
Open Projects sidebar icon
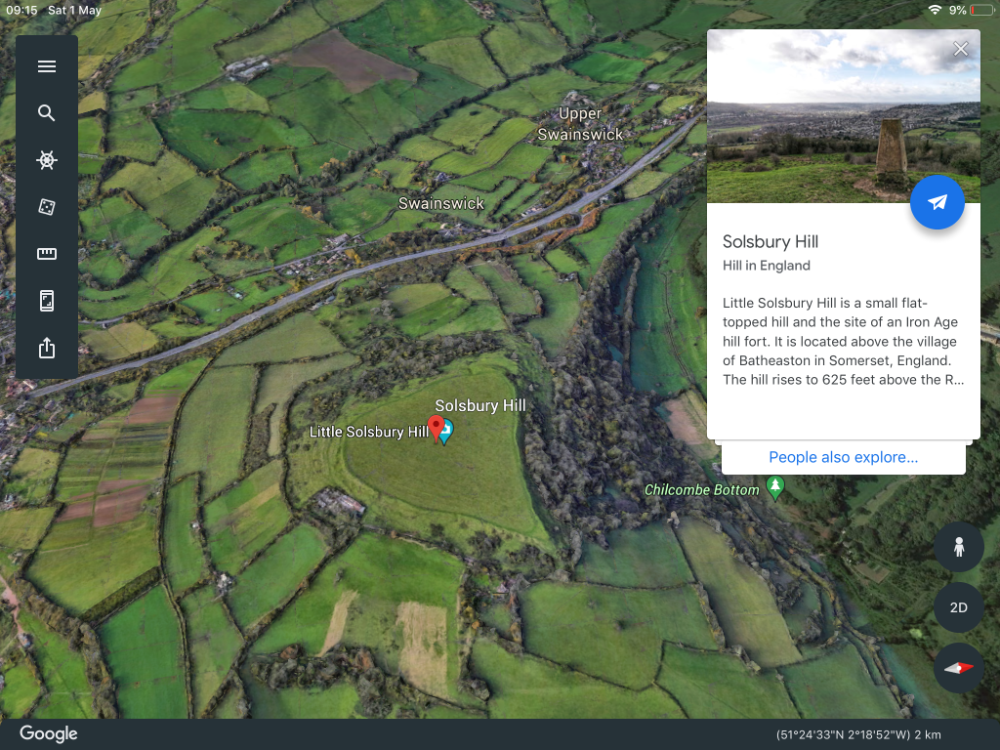click(x=47, y=300)
